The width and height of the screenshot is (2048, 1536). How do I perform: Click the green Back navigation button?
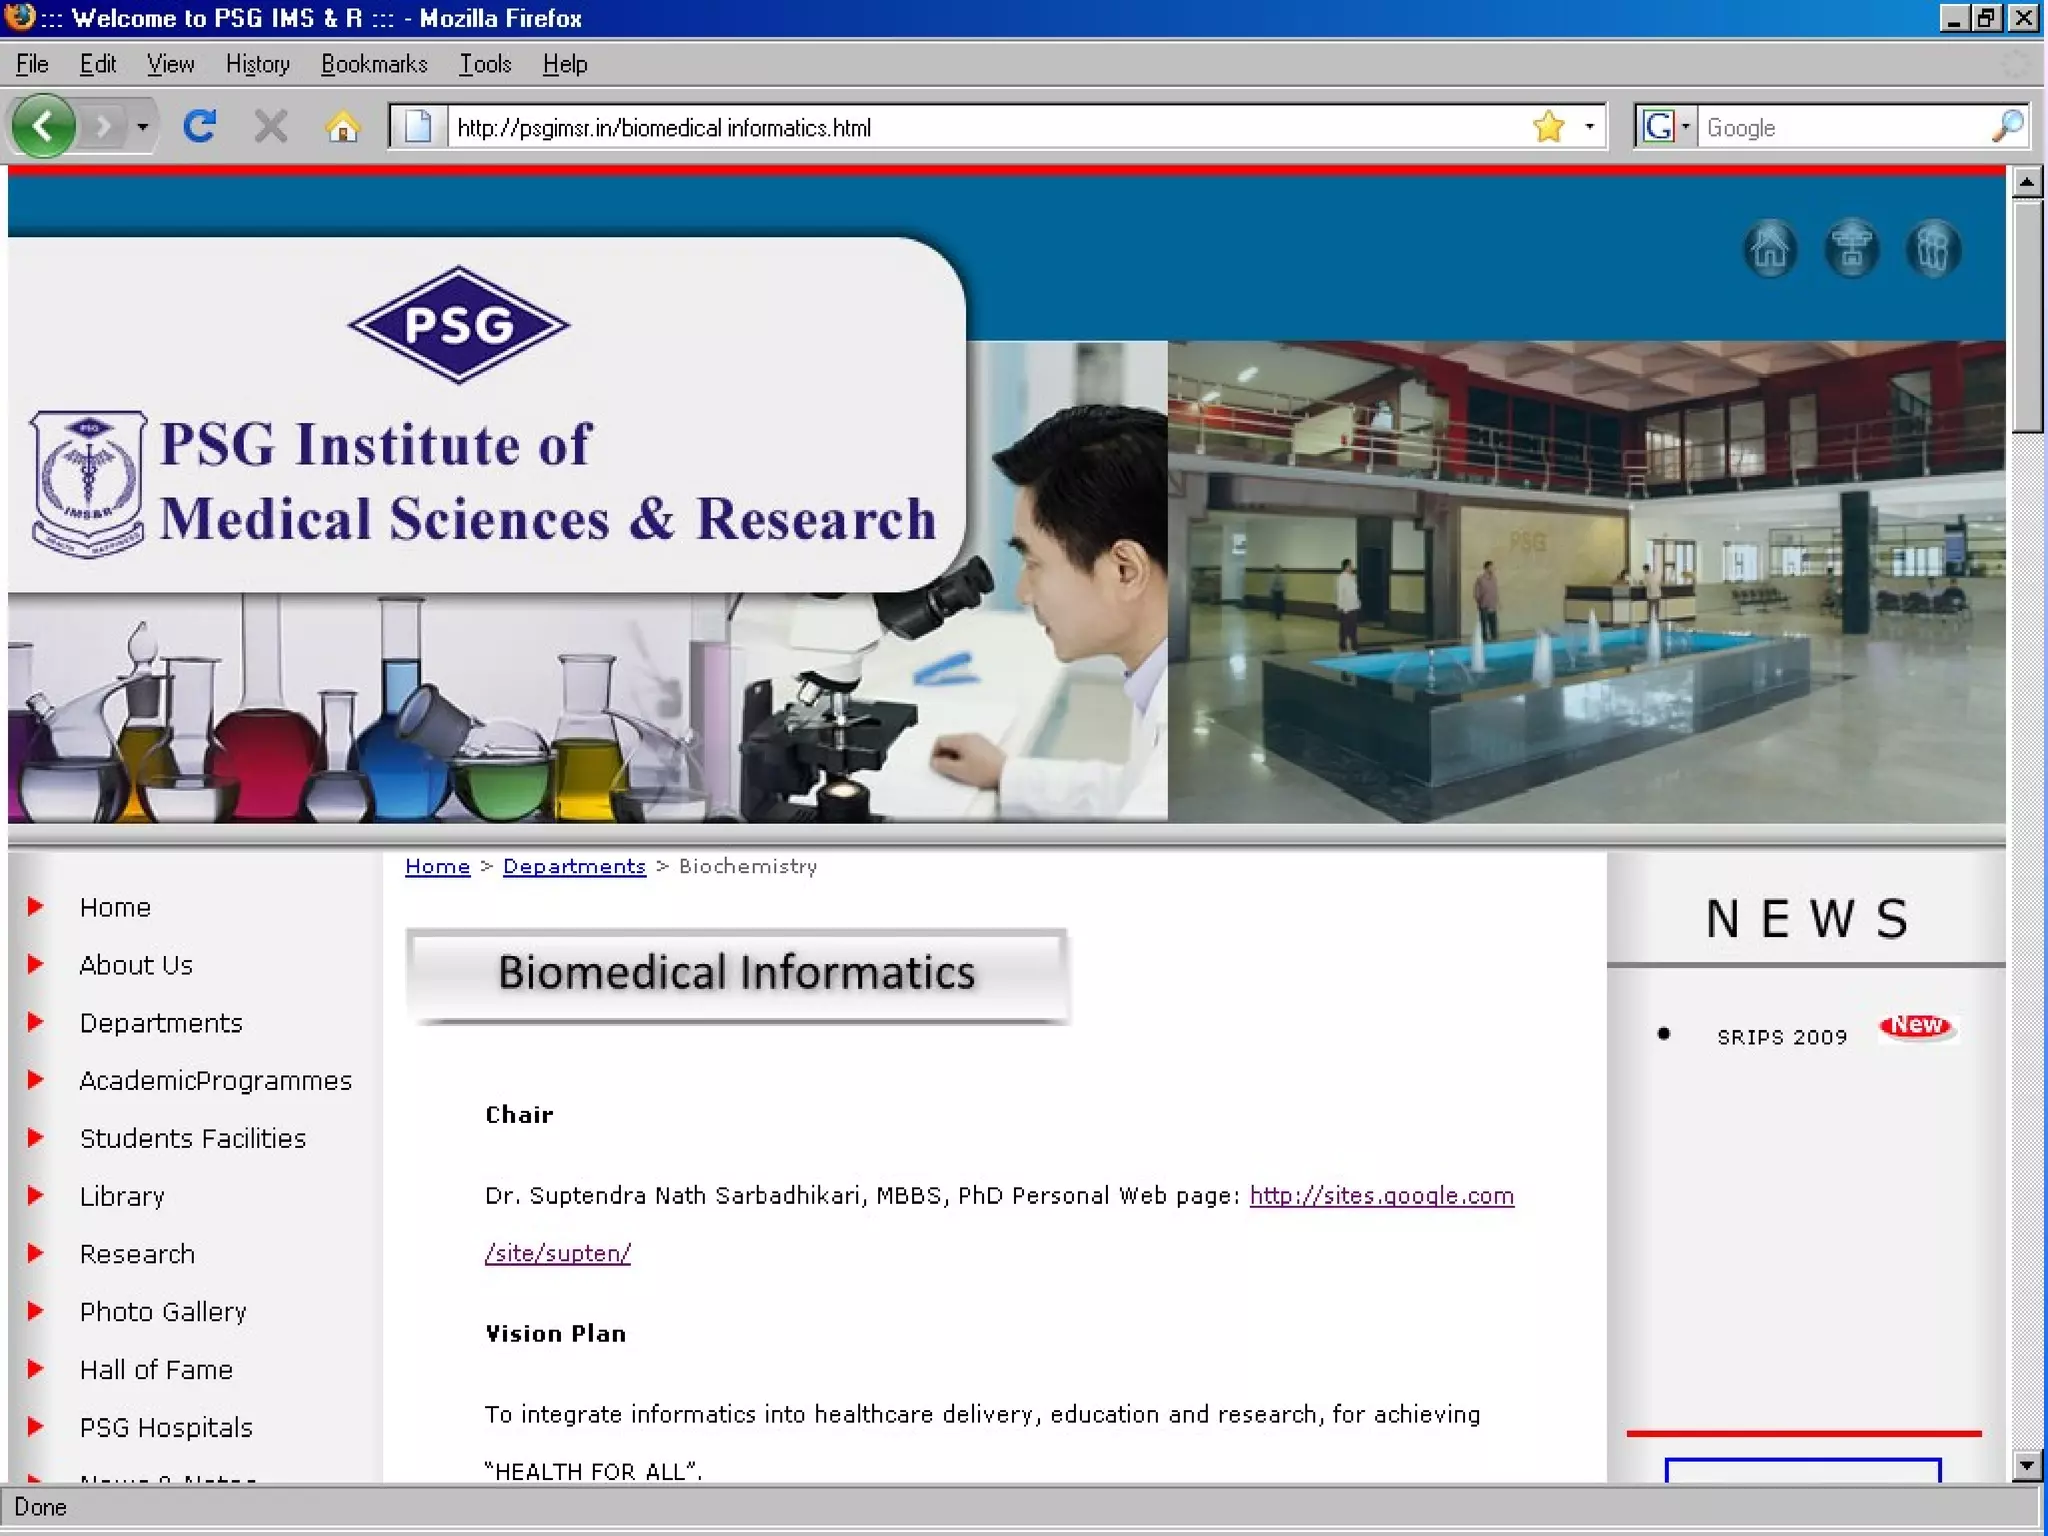(43, 126)
